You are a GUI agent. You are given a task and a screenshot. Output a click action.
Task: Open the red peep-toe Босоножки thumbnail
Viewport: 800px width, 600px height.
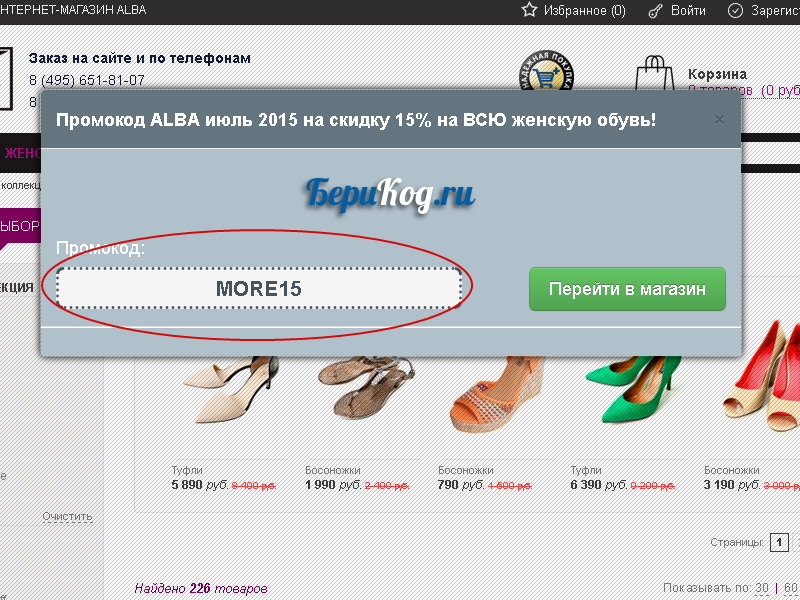click(761, 380)
